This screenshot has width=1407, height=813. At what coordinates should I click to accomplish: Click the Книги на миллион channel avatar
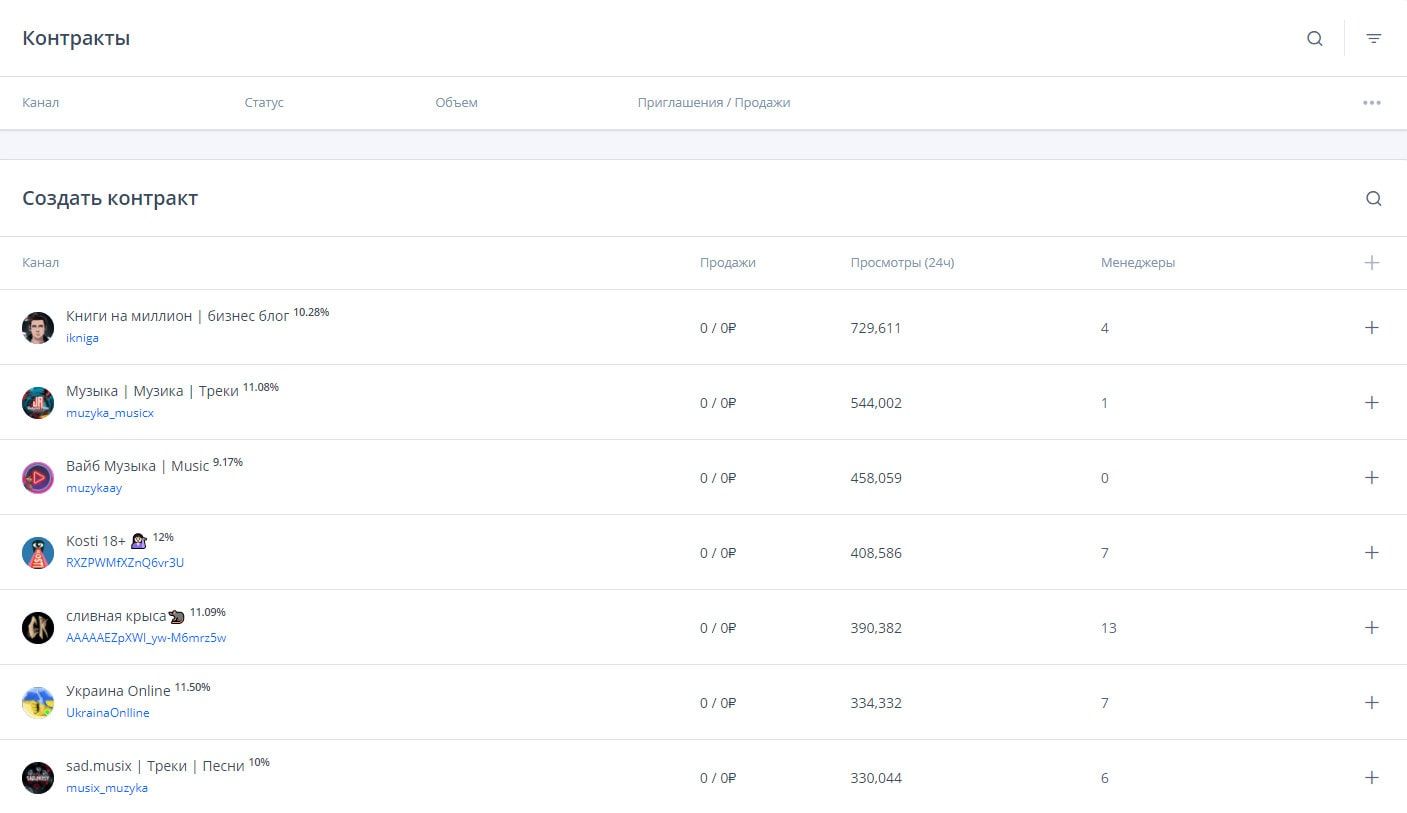click(x=38, y=328)
